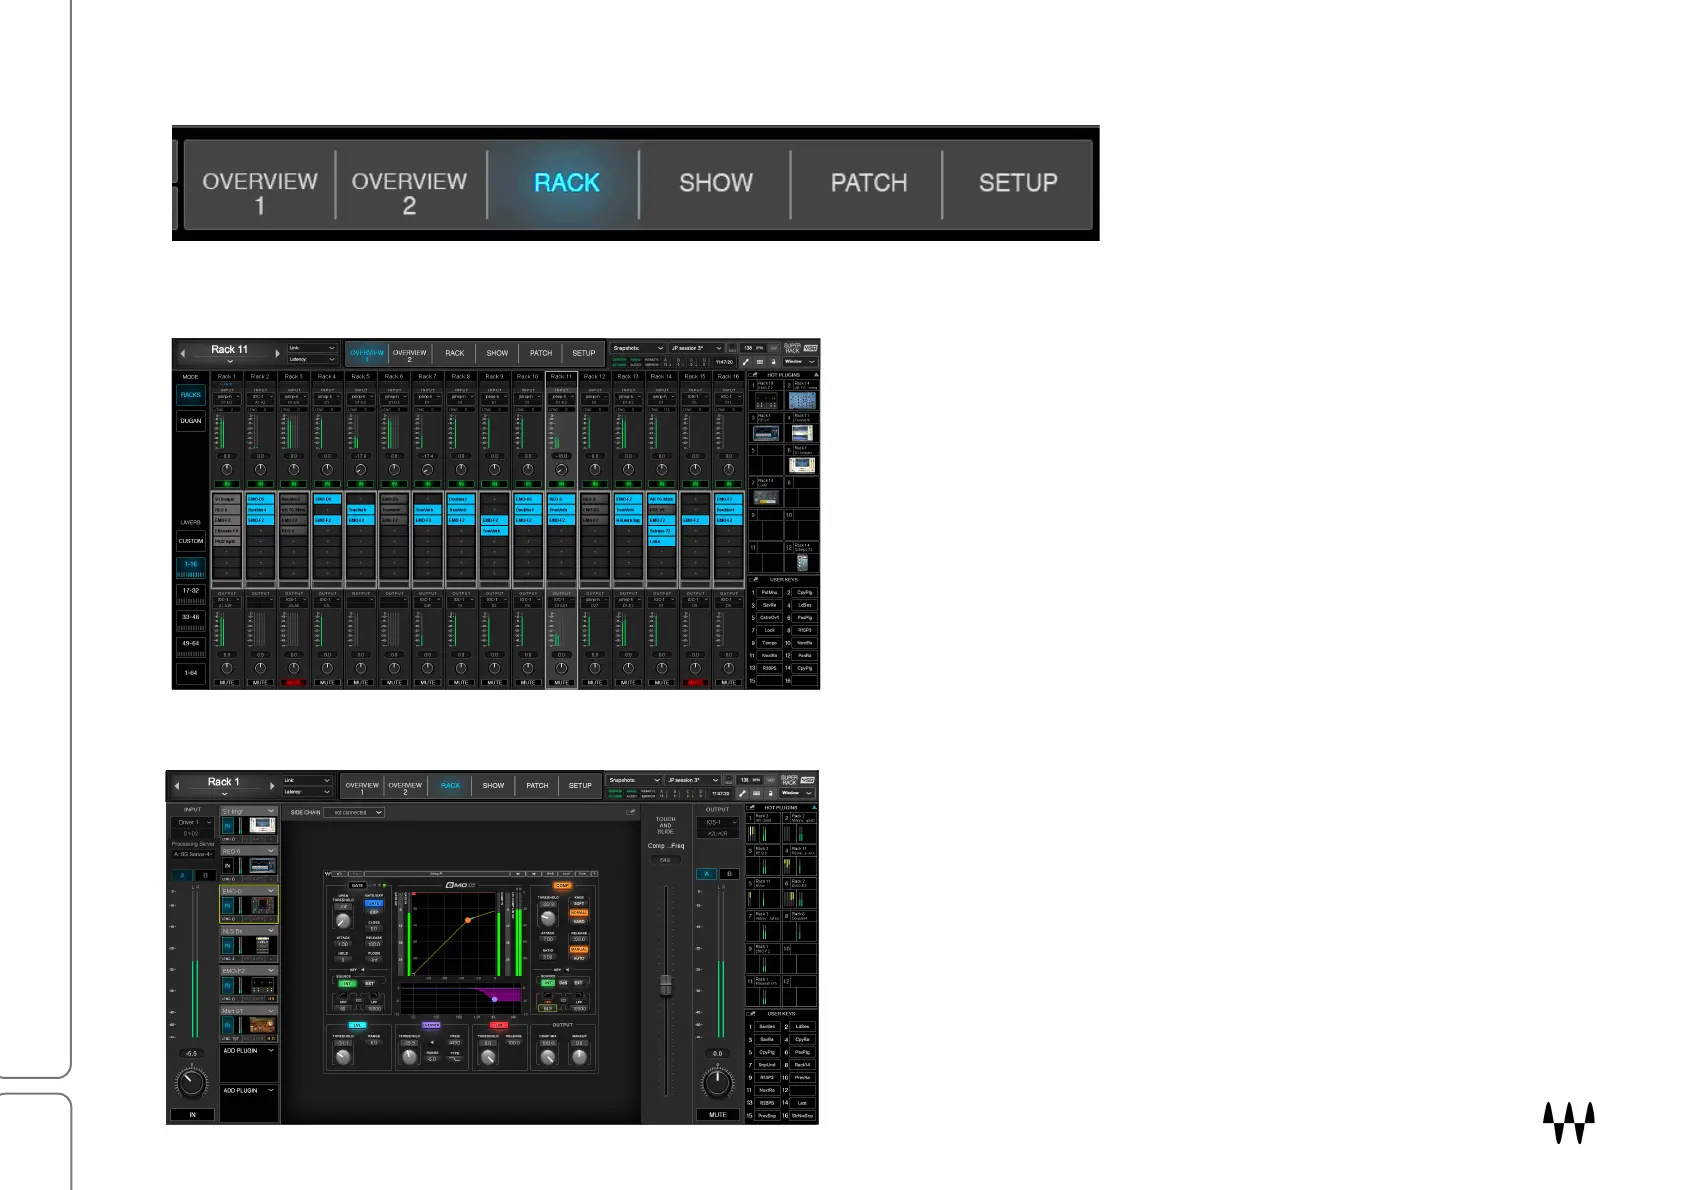Click previous-rack arrow beside Rack 1
This screenshot has width=1682, height=1190.
click(177, 786)
